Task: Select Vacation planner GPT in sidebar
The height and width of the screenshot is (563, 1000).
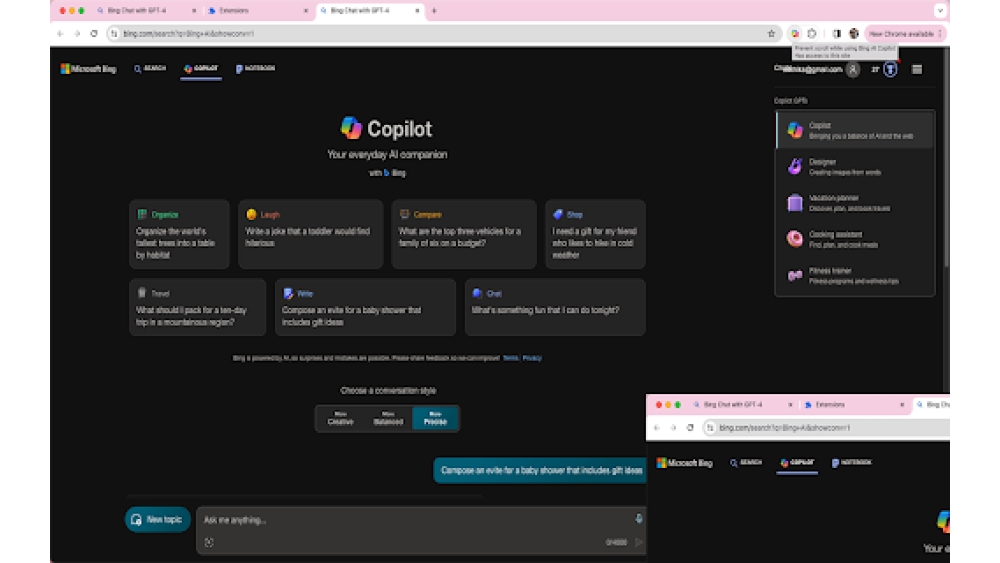Action: pyautogui.click(x=855, y=203)
